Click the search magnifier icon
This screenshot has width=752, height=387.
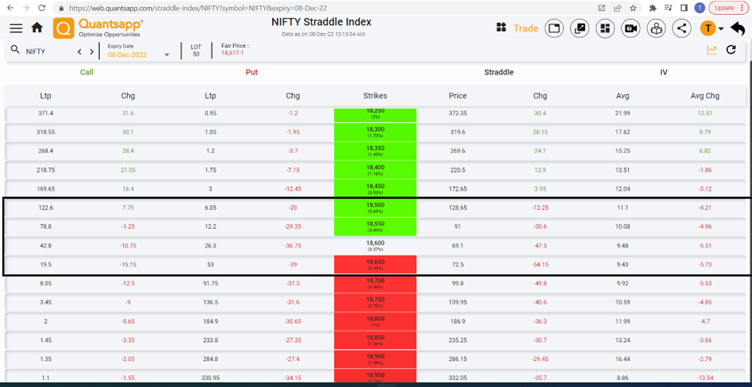15,50
